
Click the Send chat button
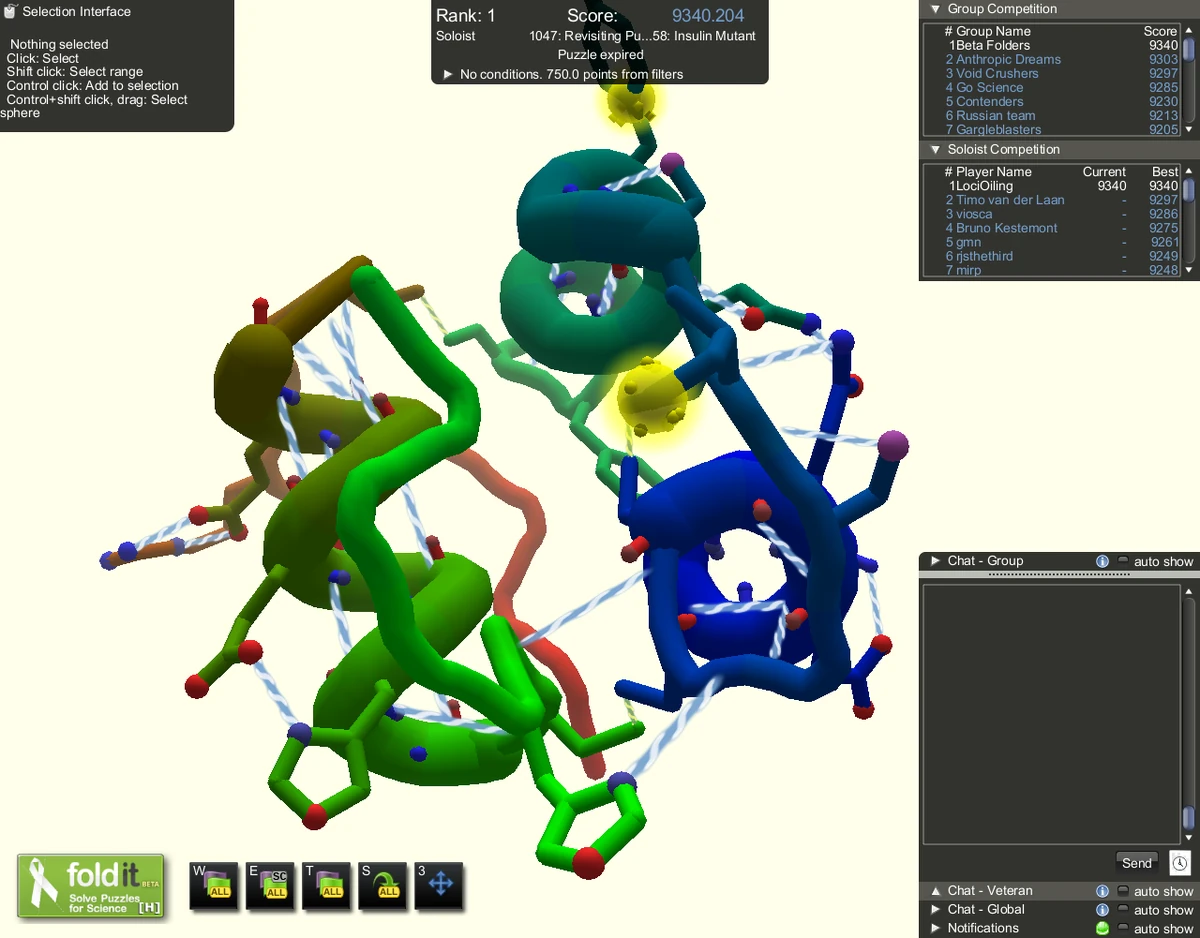[1137, 863]
